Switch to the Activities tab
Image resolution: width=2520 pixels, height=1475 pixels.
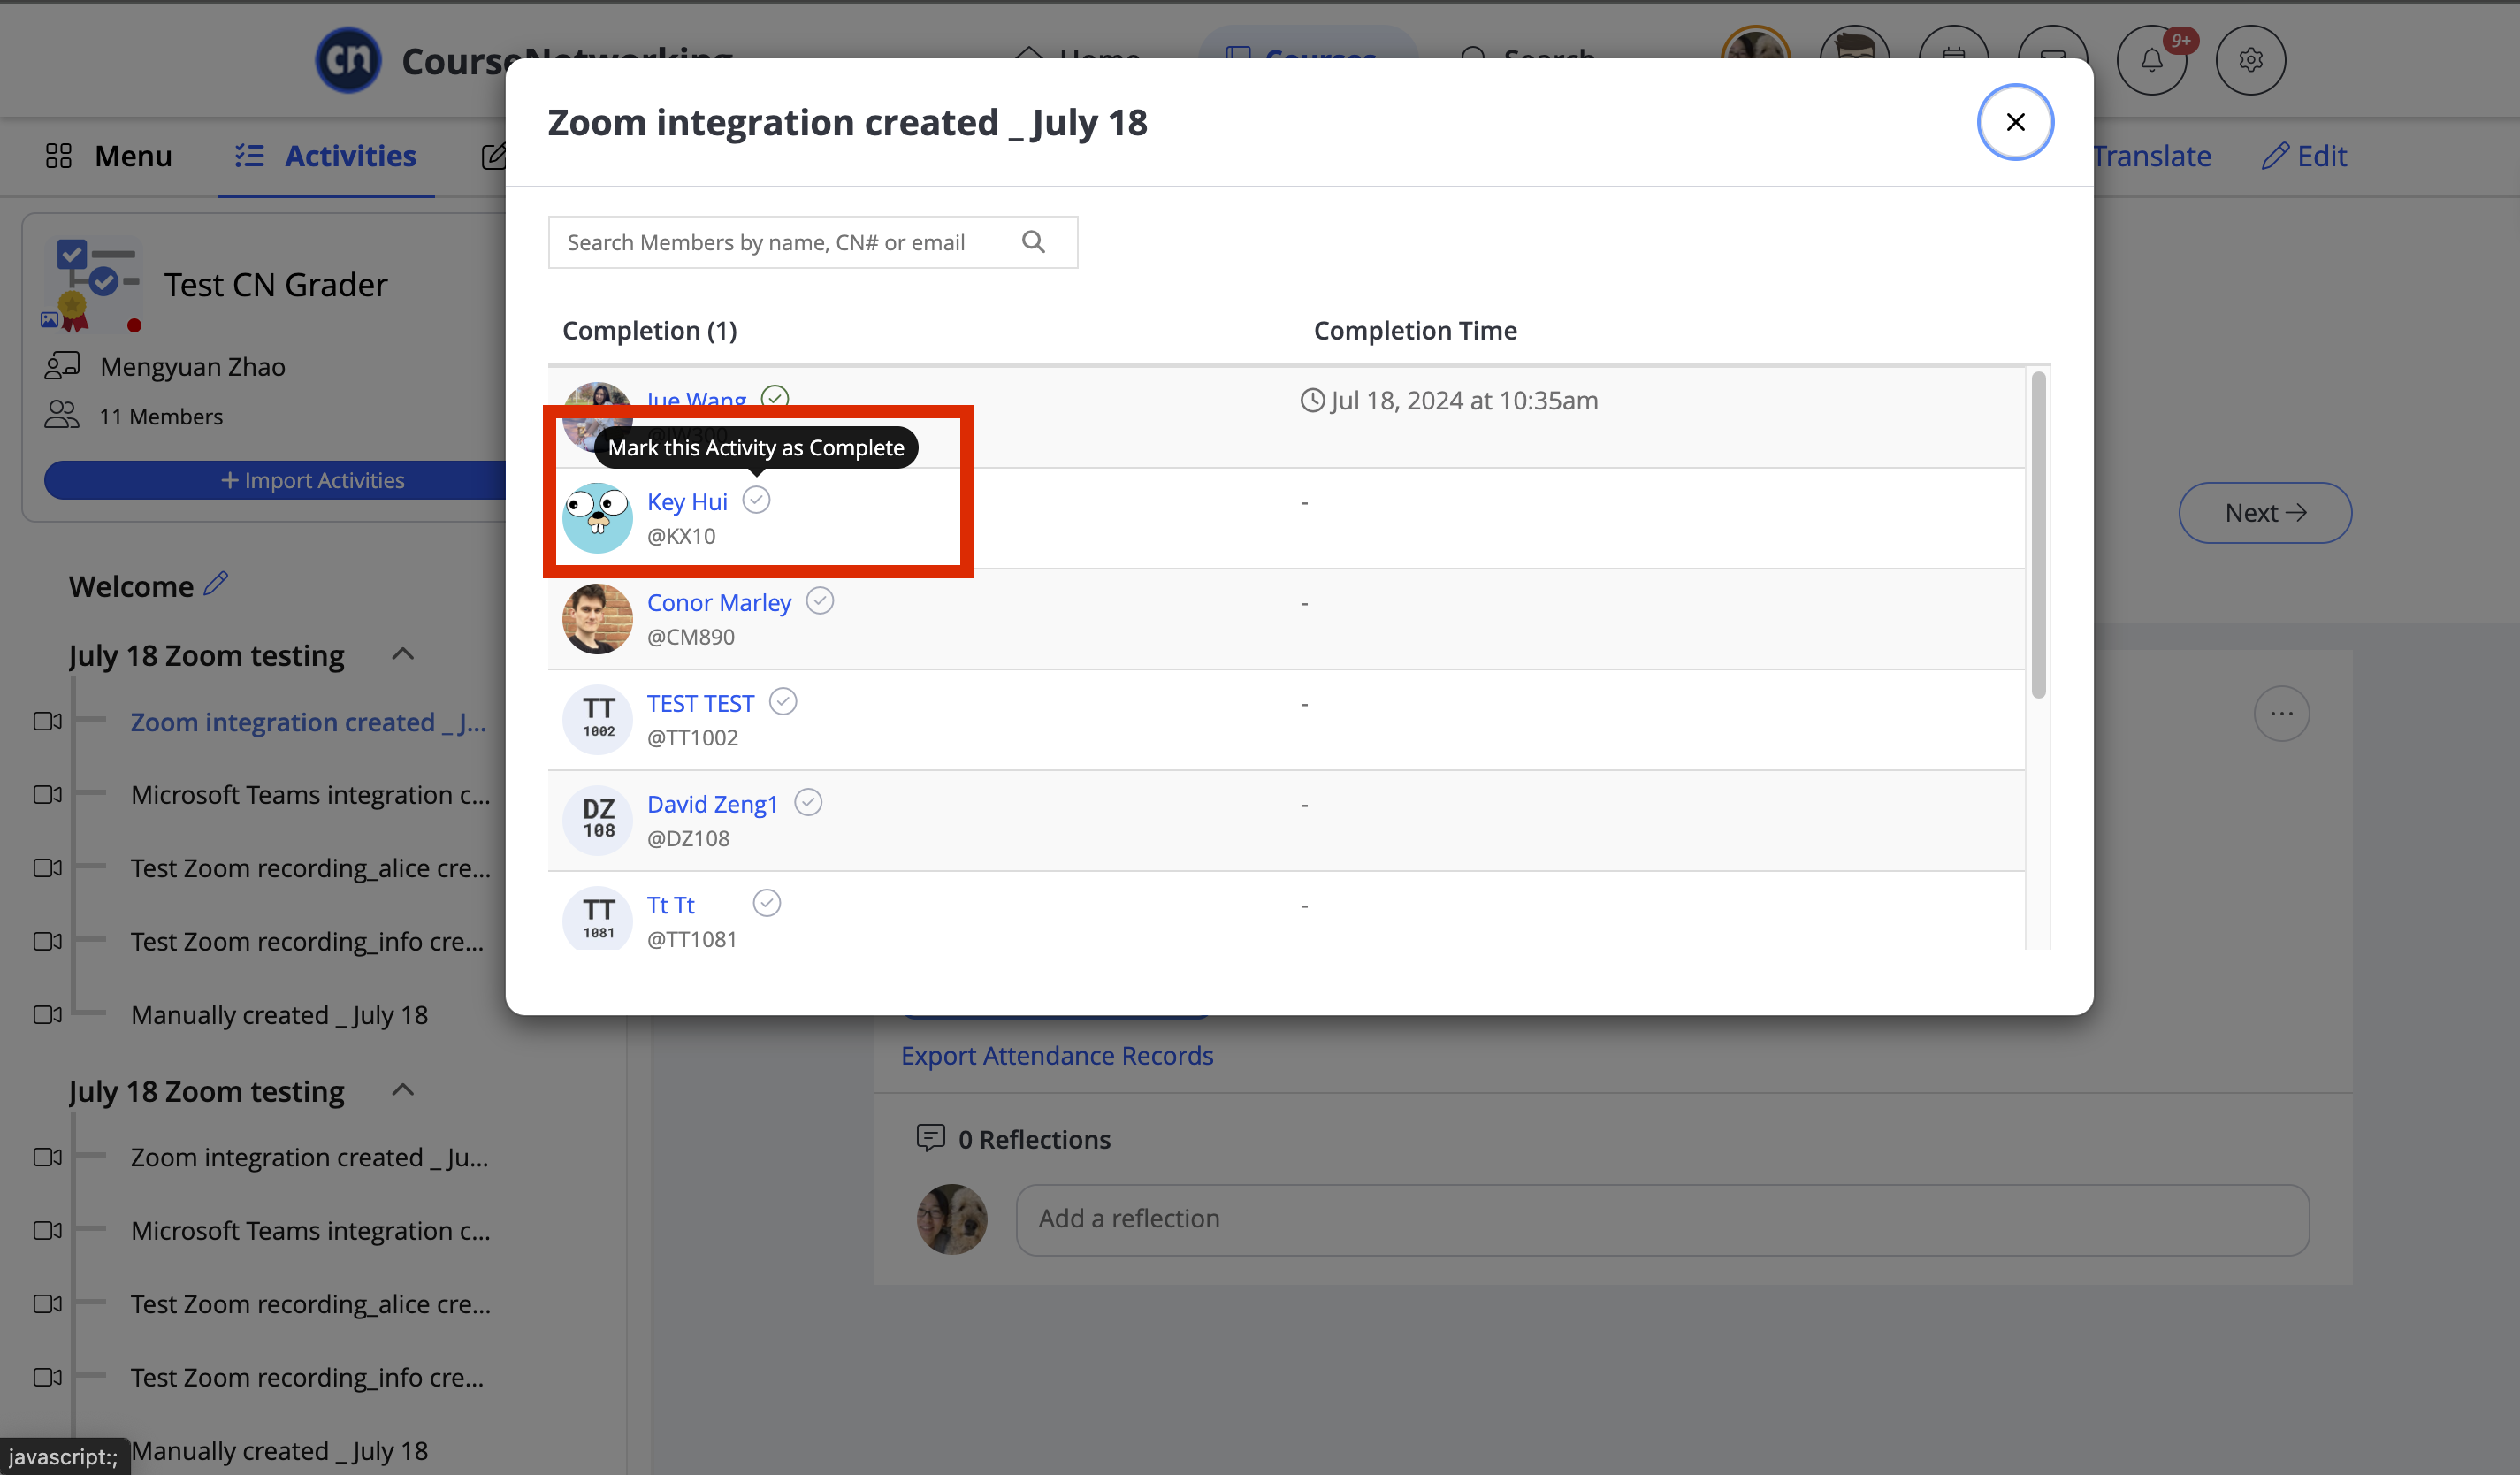(326, 156)
